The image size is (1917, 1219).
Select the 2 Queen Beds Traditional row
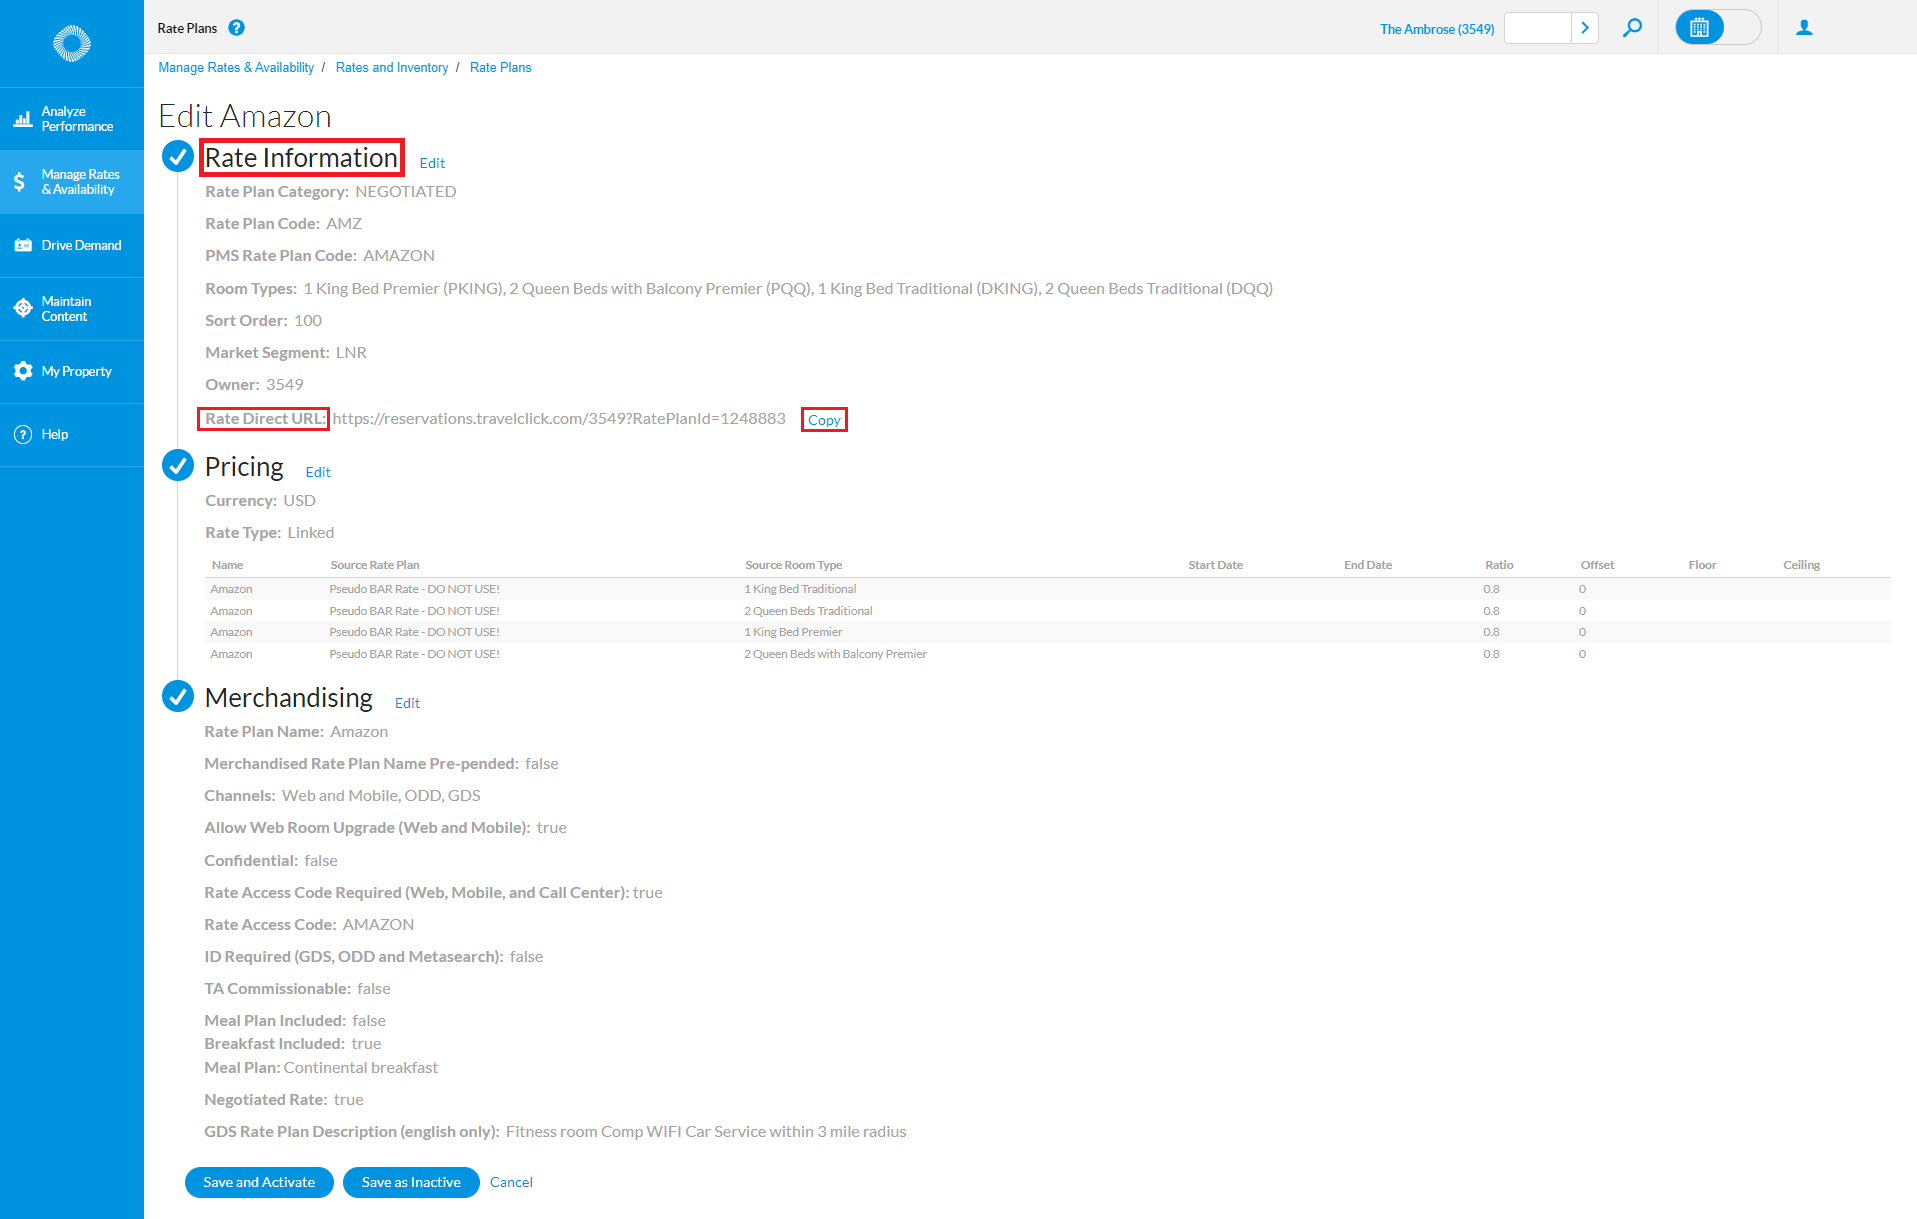(x=1048, y=611)
